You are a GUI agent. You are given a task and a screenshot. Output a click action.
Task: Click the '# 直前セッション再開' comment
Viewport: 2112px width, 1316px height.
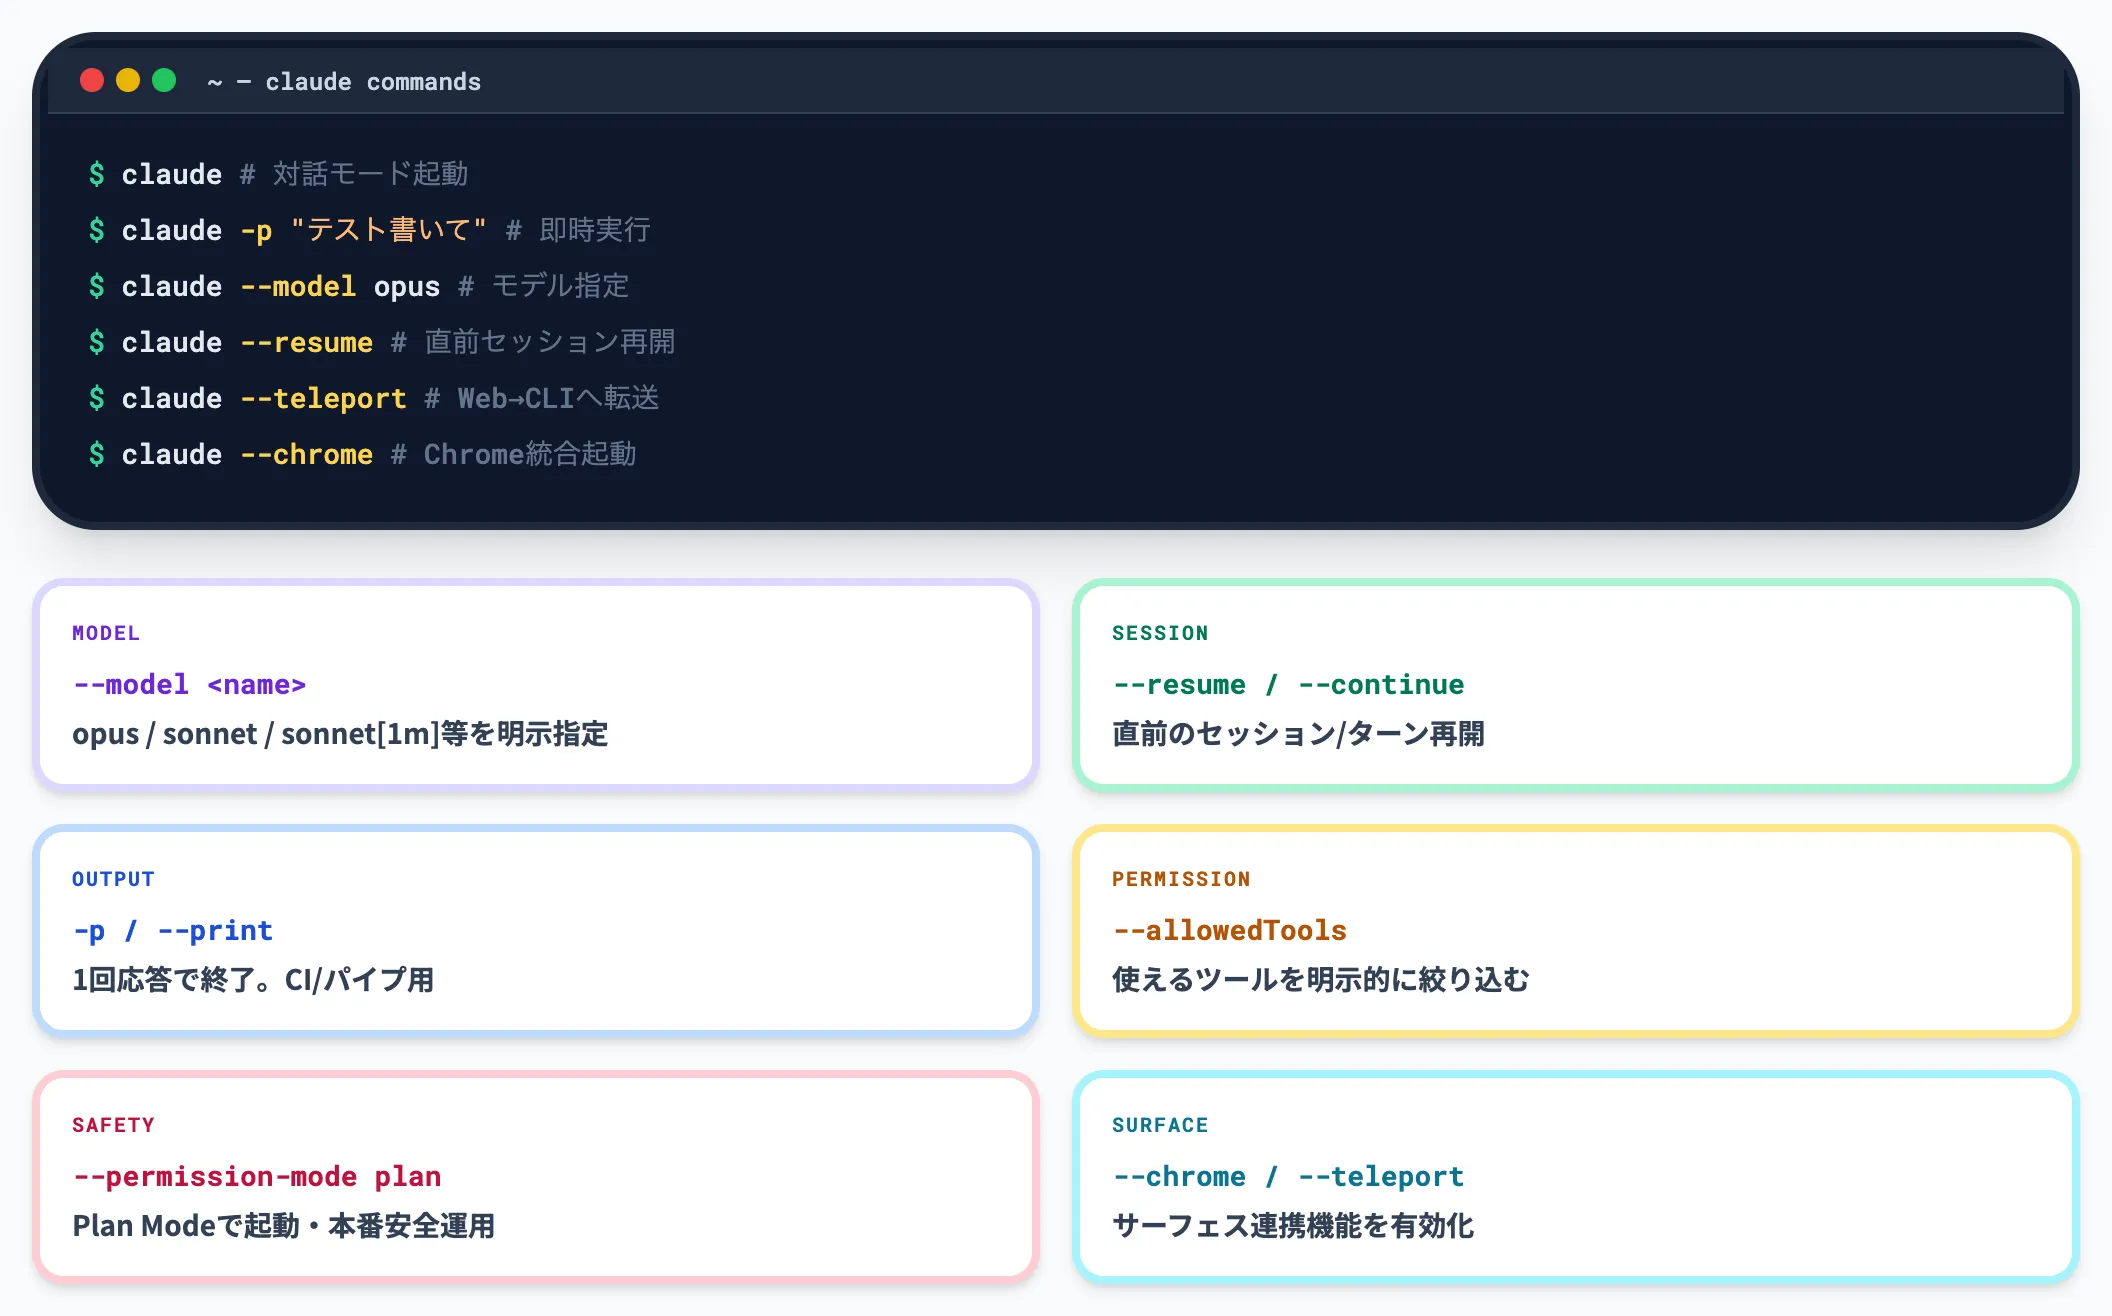pos(533,342)
